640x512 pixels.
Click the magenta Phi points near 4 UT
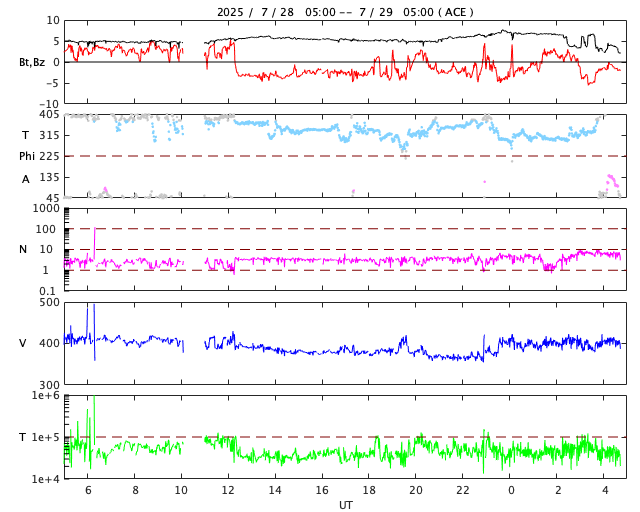point(613,182)
